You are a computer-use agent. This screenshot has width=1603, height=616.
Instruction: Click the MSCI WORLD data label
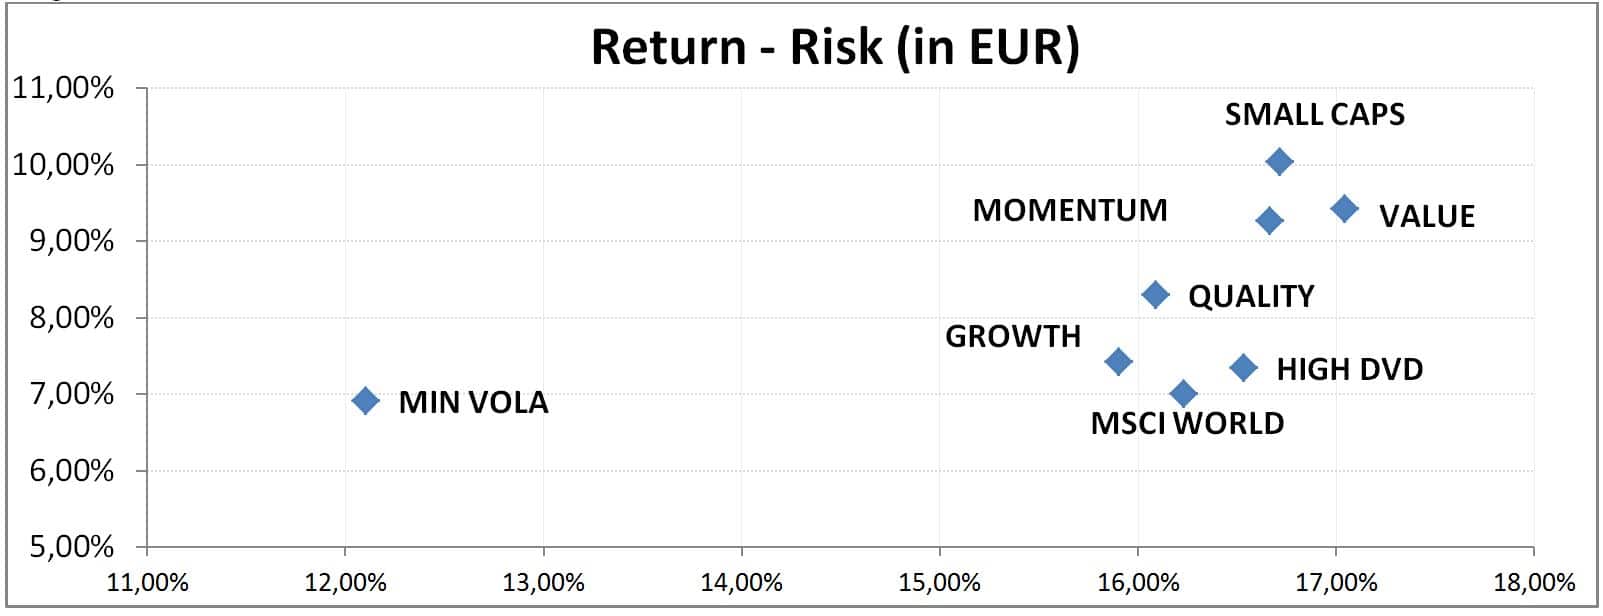click(x=1187, y=423)
